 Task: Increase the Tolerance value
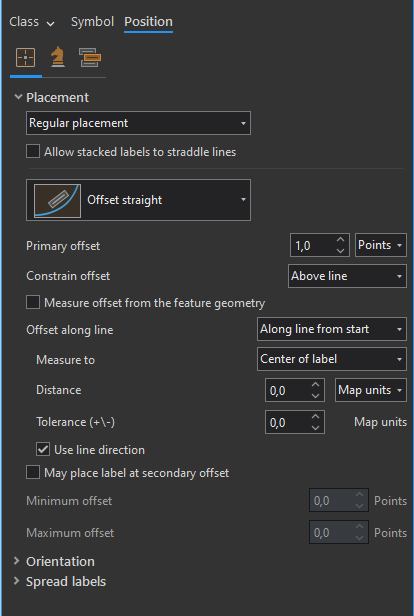coord(315,417)
